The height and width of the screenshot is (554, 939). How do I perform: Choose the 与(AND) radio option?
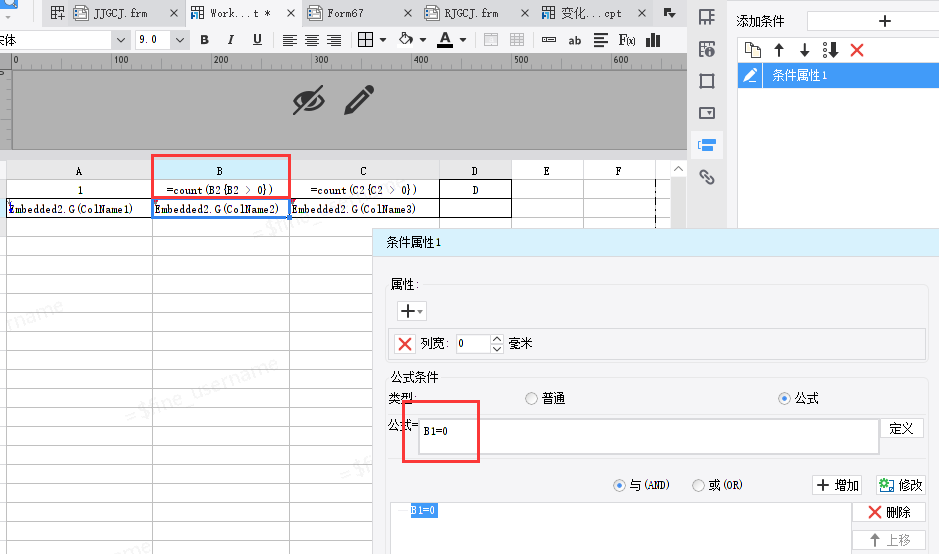619,485
